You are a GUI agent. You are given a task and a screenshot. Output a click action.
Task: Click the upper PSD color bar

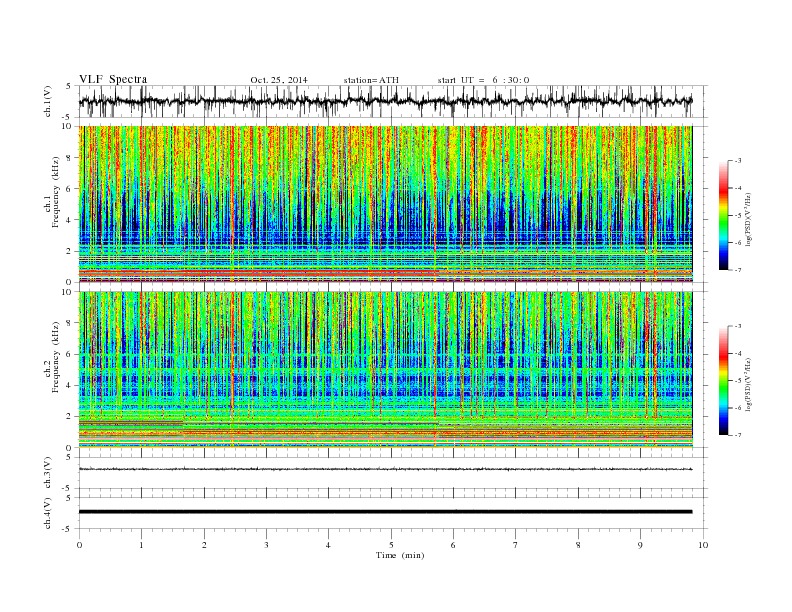pos(723,215)
